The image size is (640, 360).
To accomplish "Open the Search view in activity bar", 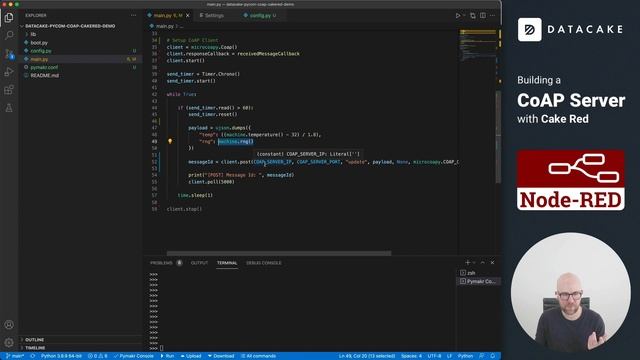I will click(9, 36).
